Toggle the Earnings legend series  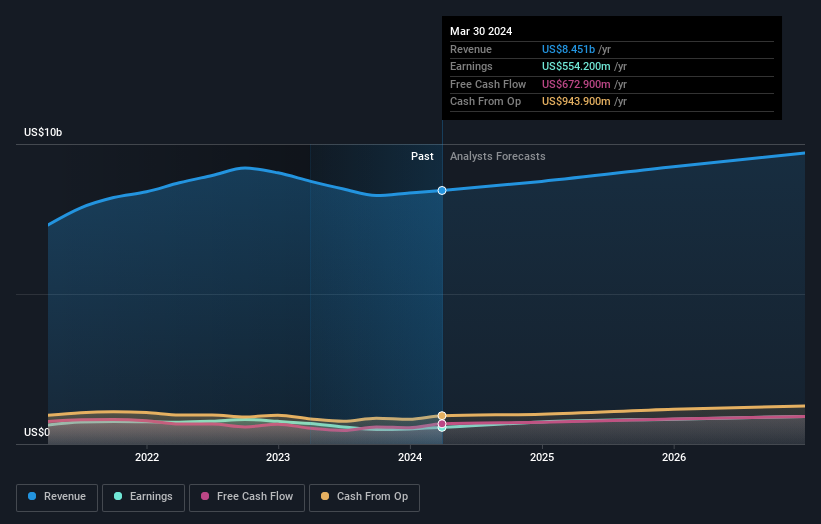coord(143,497)
